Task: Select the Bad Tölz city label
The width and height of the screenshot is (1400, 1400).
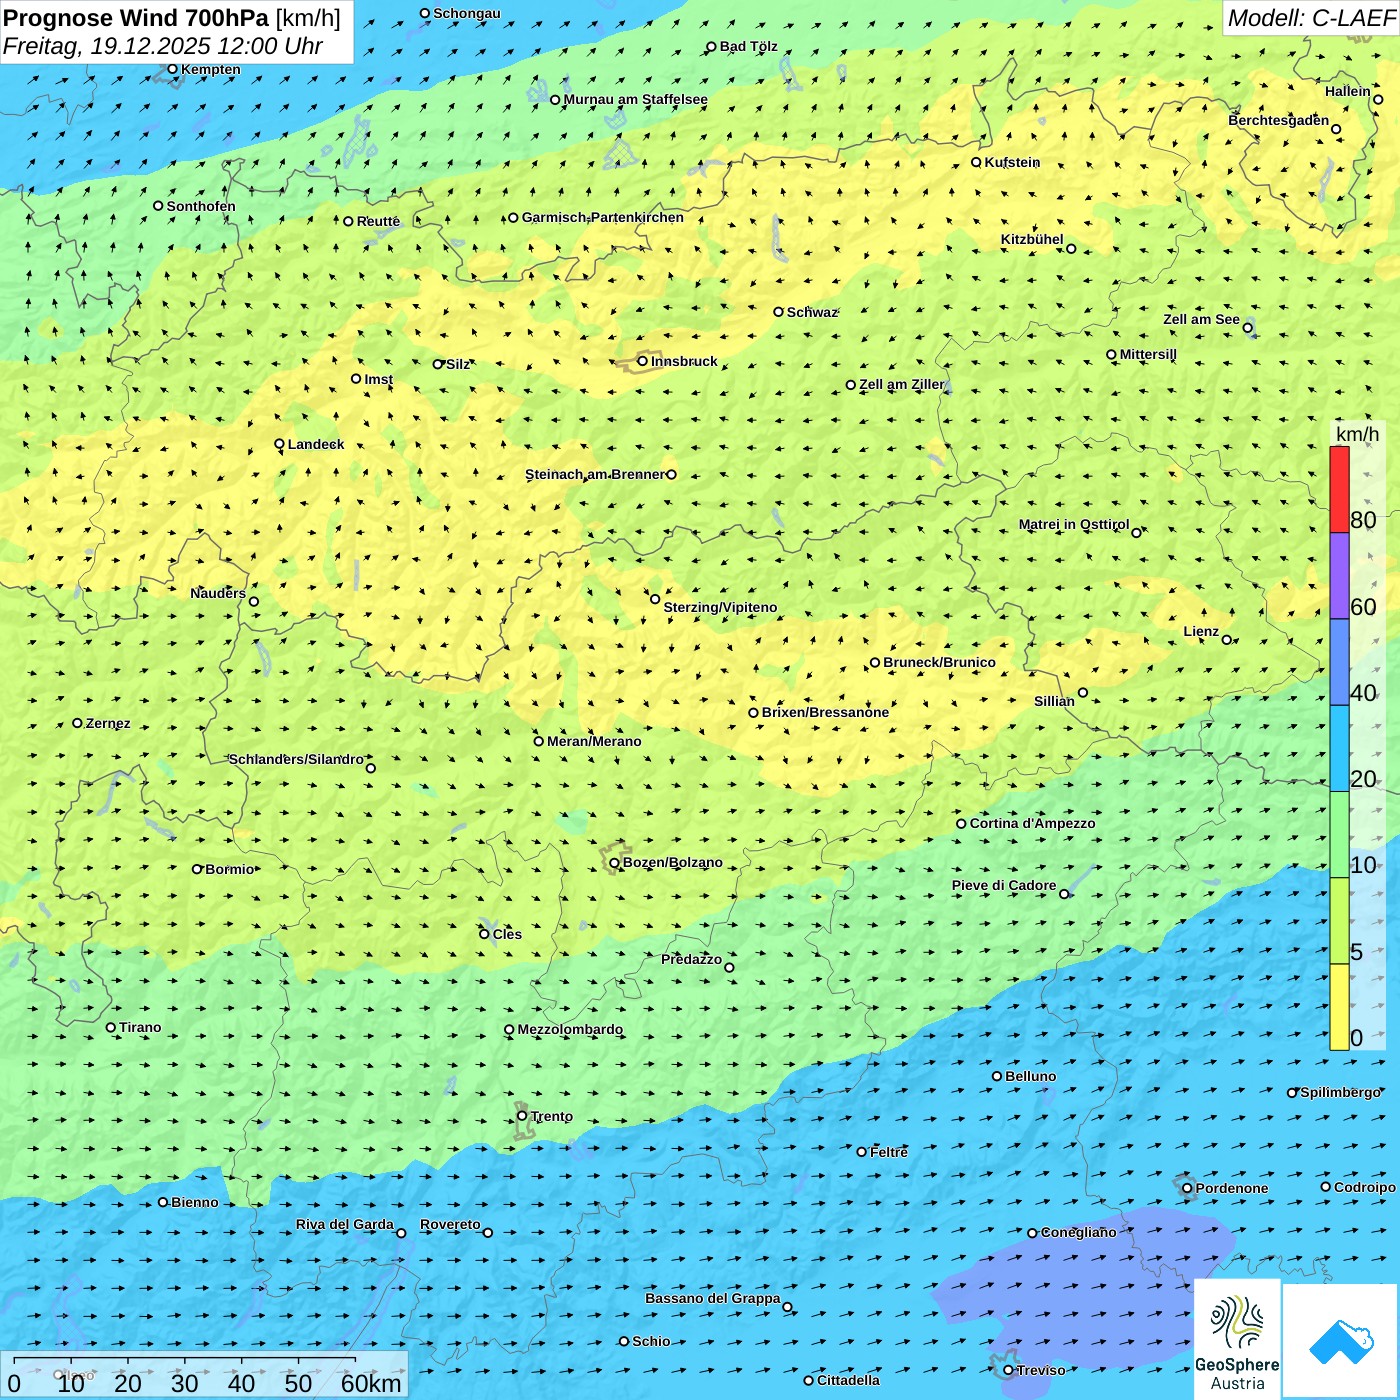Action: (749, 46)
